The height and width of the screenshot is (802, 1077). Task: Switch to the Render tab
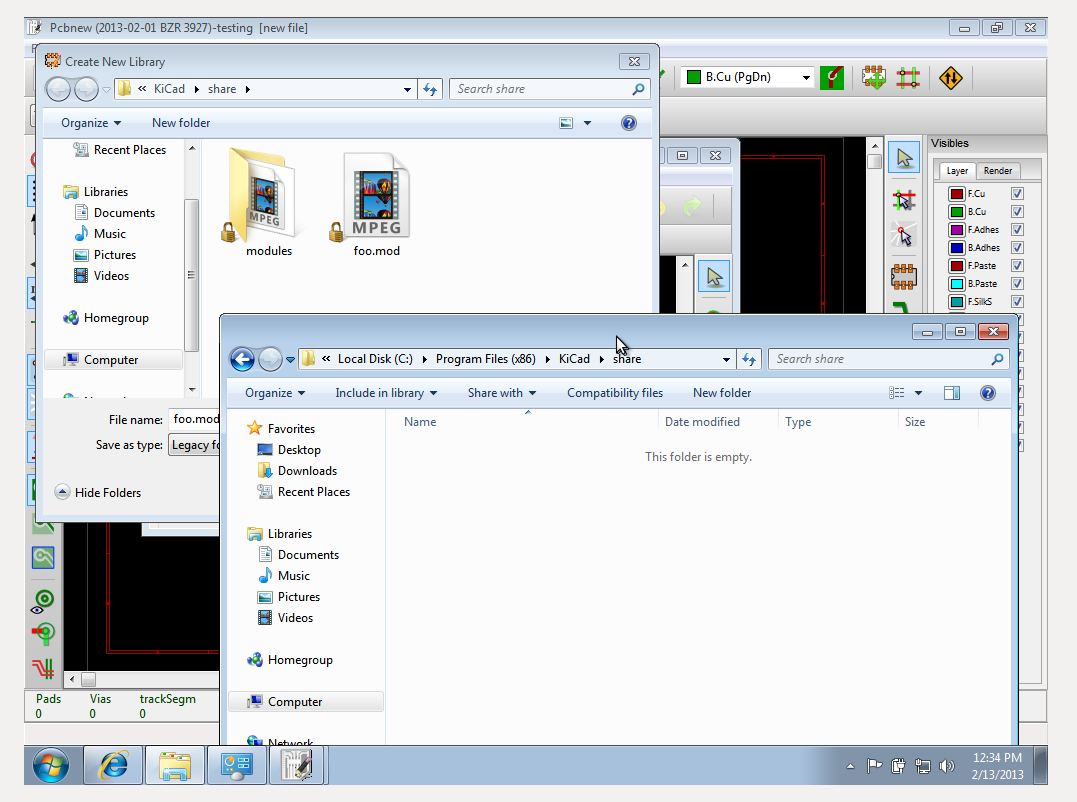pos(997,171)
